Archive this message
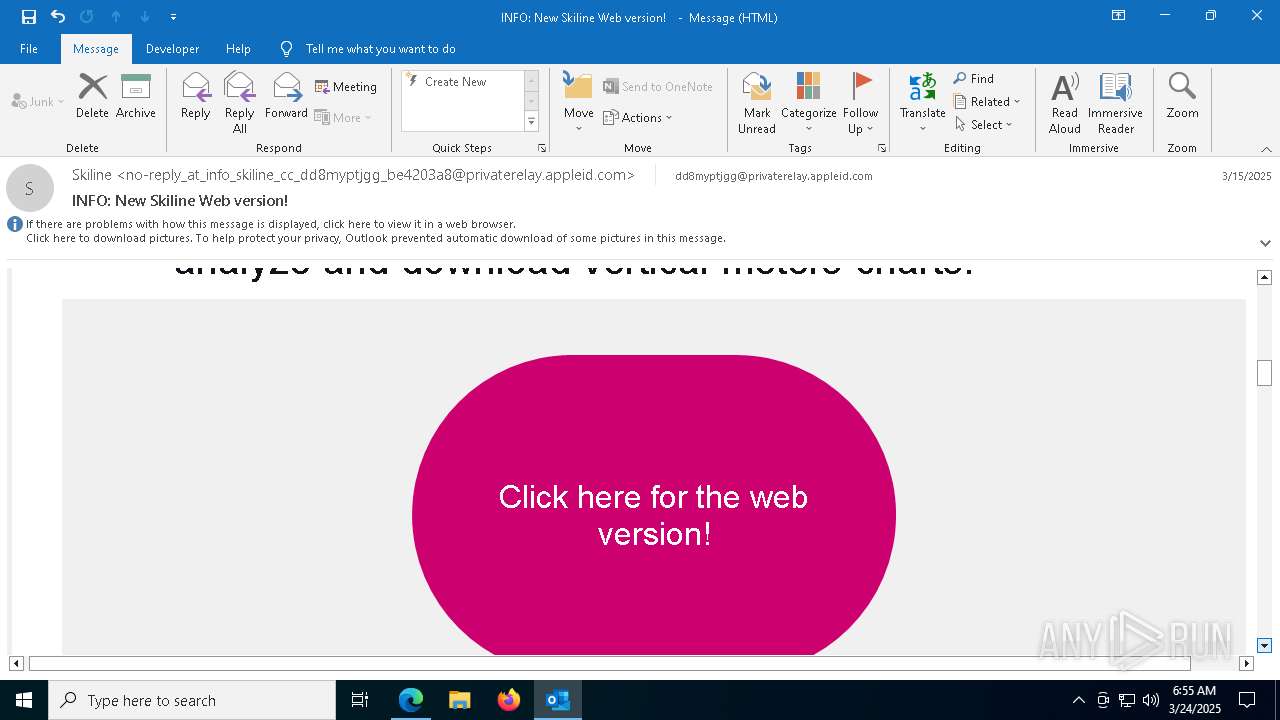1280x720 pixels. [x=136, y=96]
